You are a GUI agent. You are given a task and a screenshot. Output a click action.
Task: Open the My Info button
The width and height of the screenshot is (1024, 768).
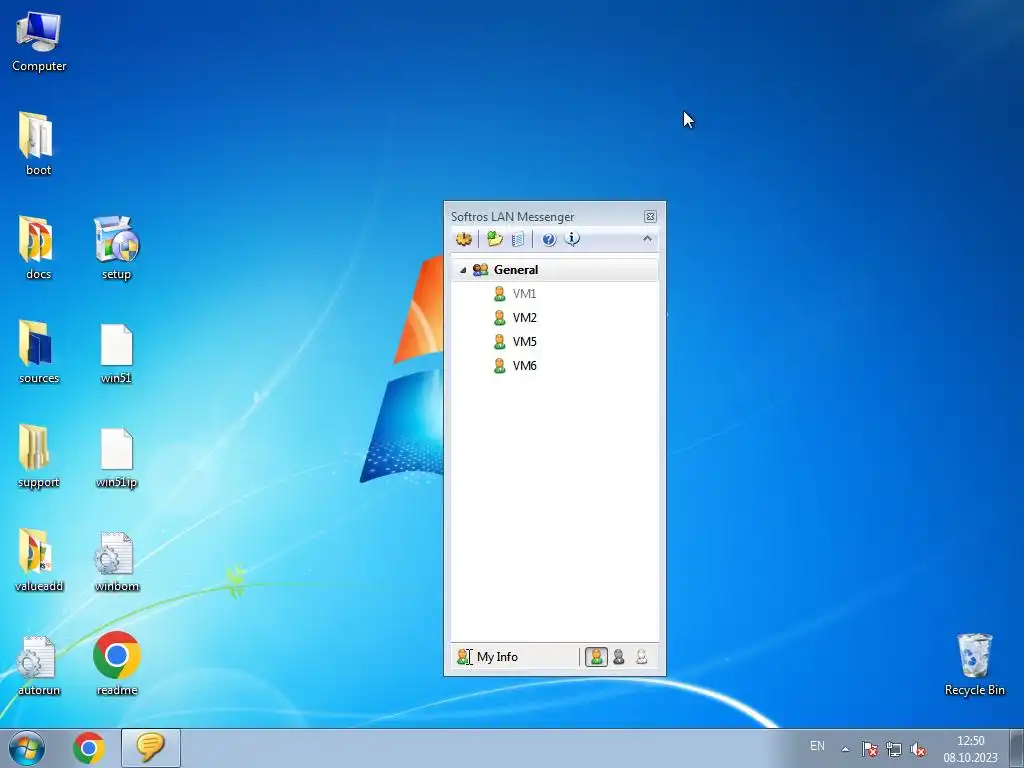coord(488,657)
